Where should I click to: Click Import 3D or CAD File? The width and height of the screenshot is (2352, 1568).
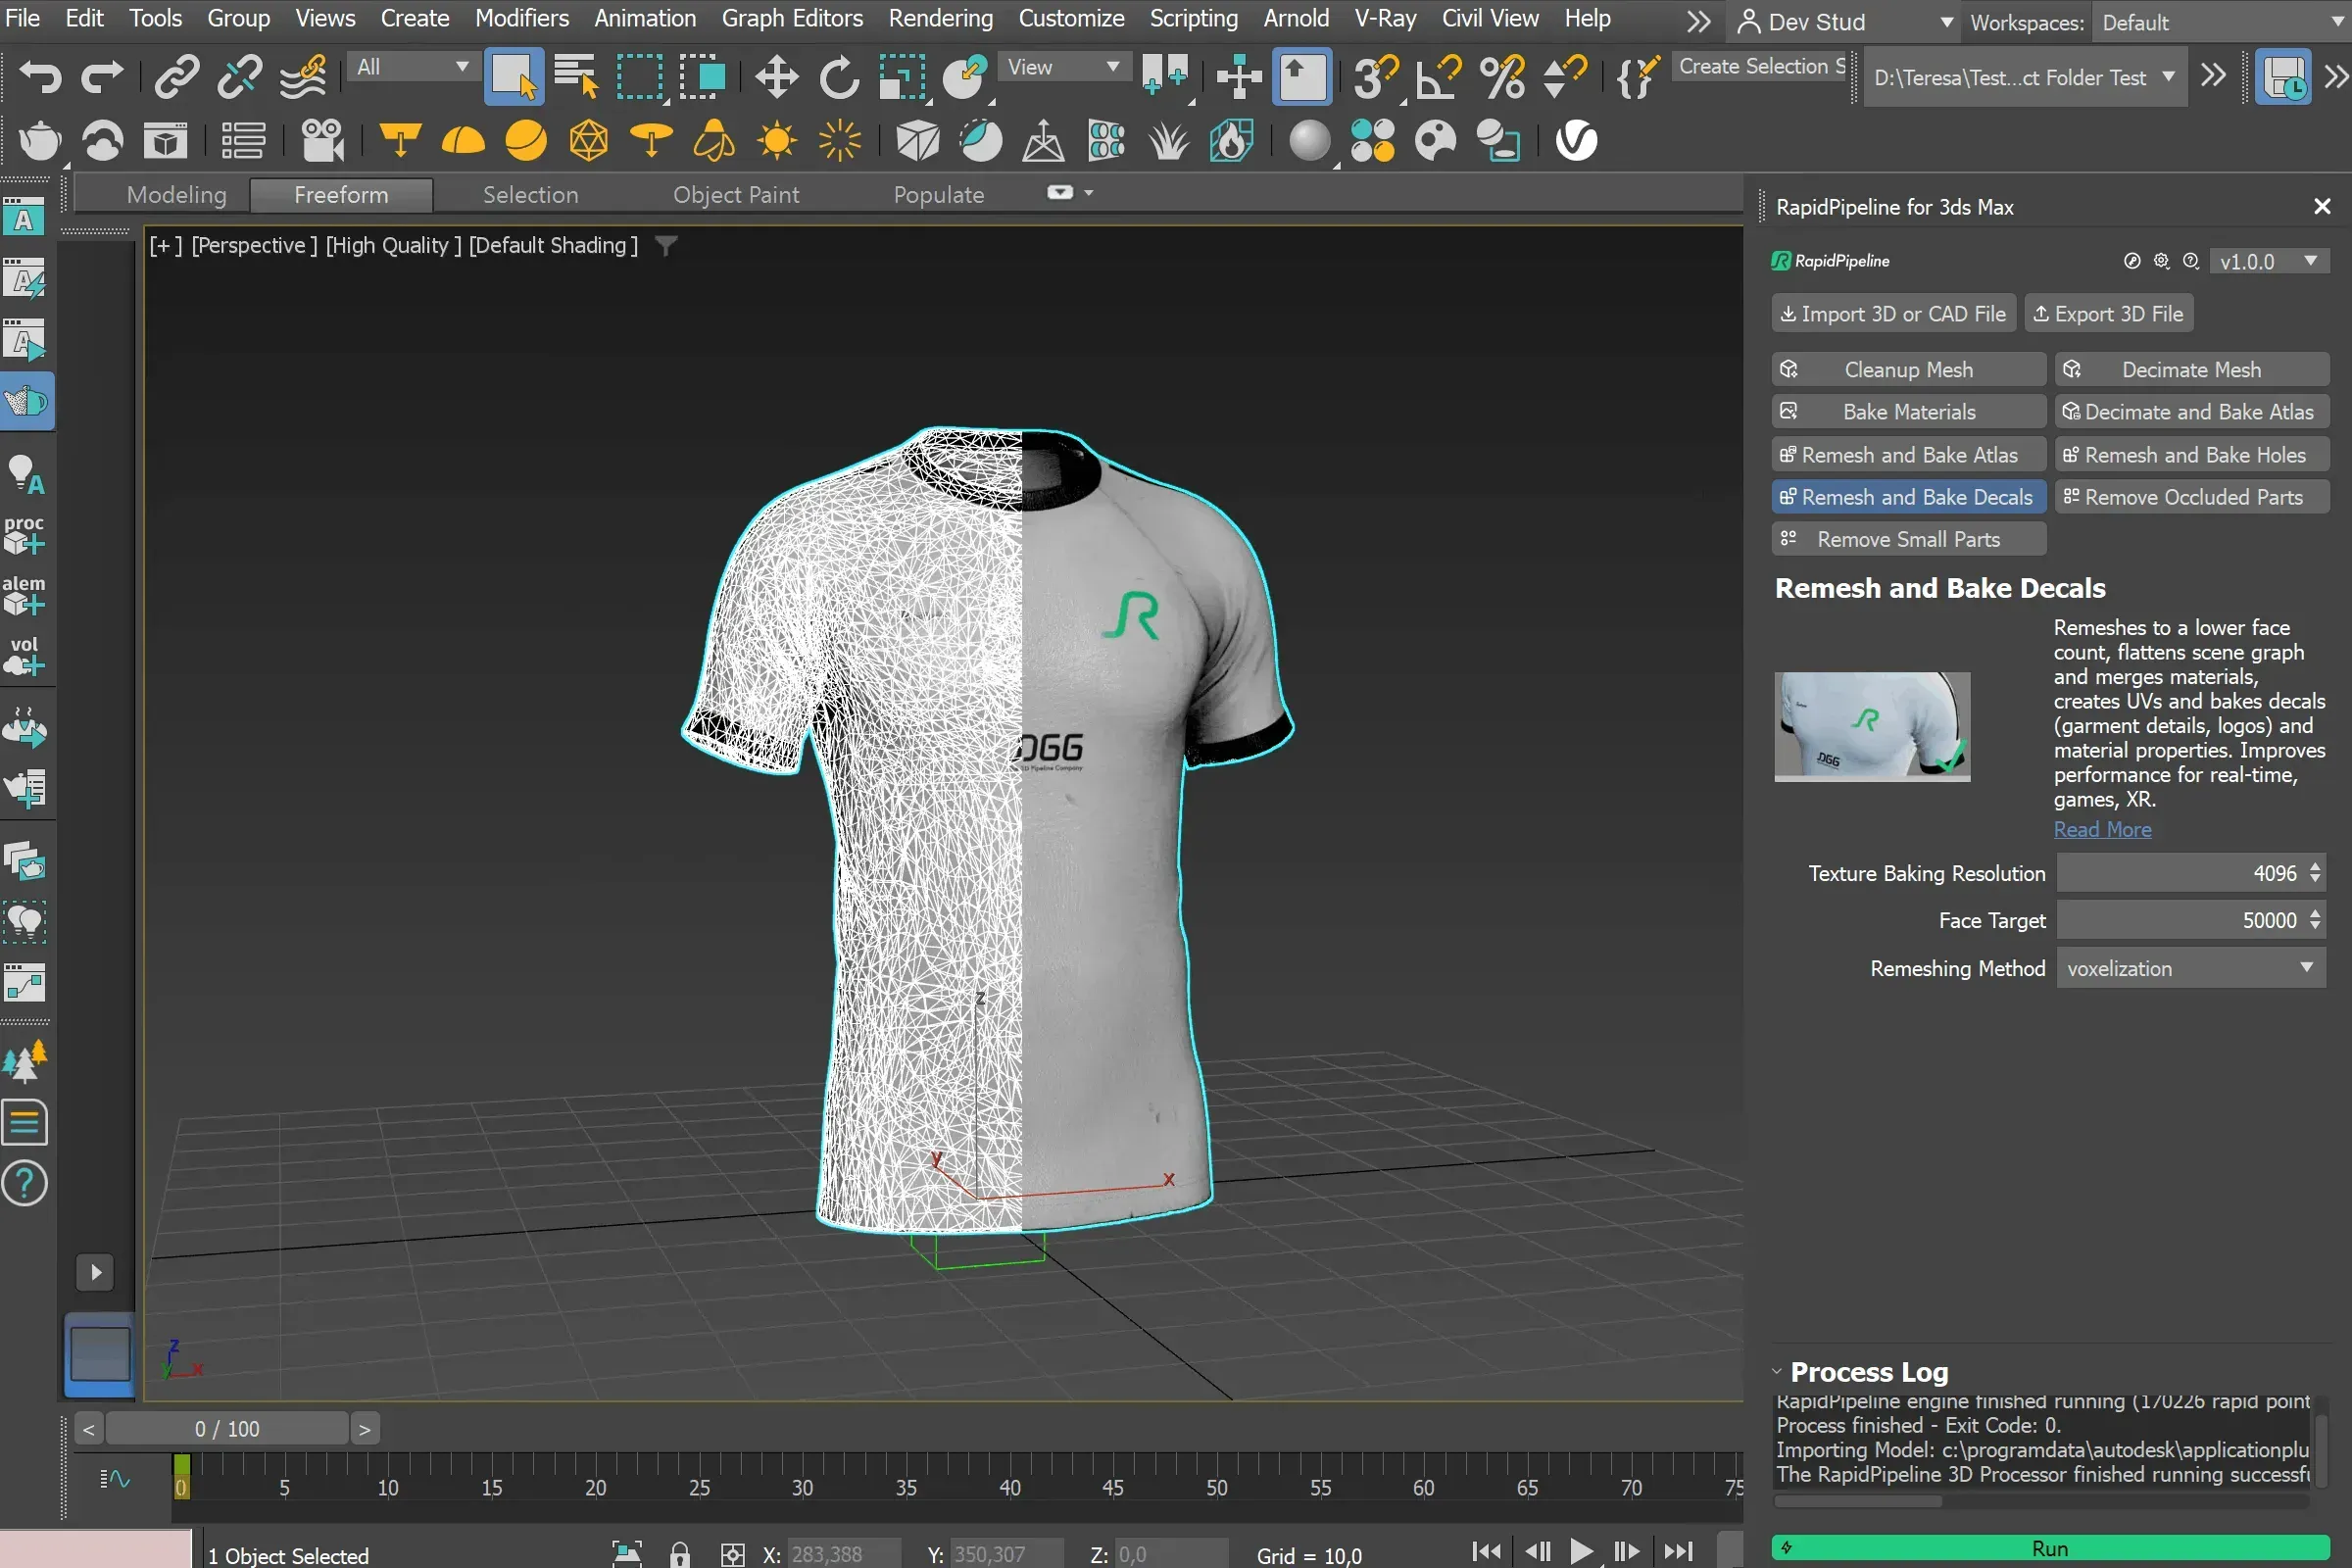[x=1893, y=314]
